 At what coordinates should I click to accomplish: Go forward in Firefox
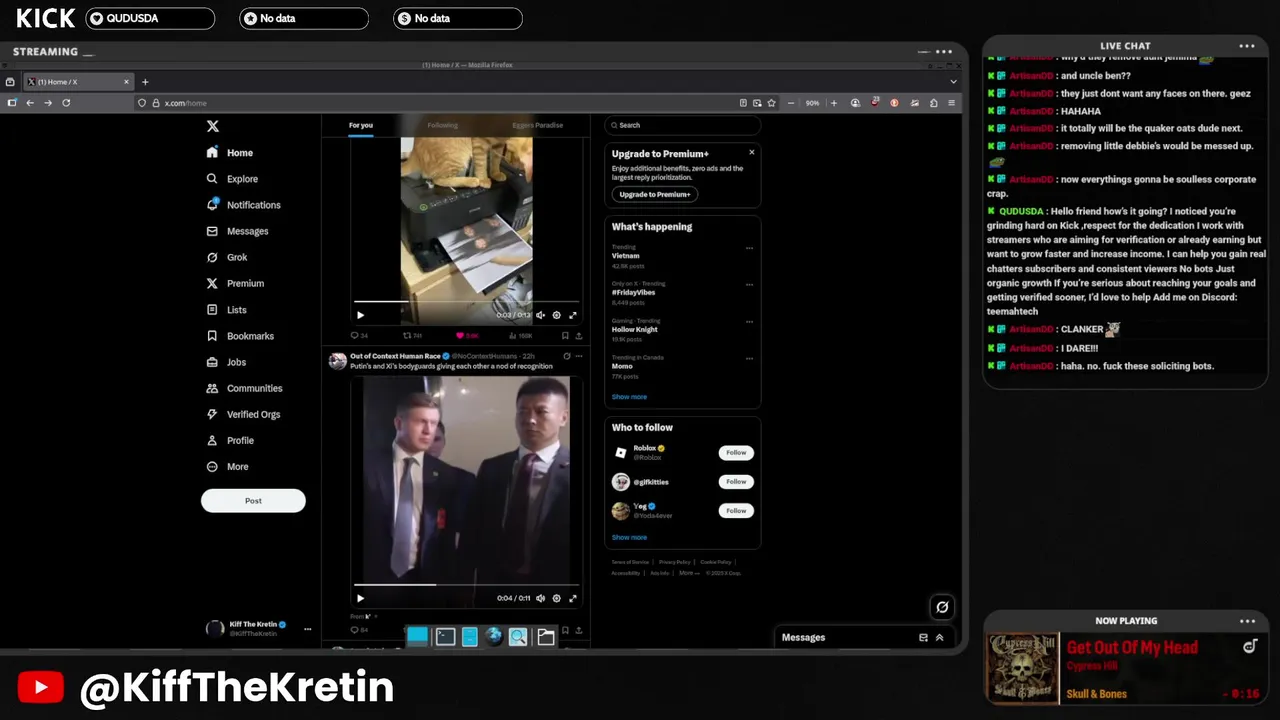(x=48, y=103)
